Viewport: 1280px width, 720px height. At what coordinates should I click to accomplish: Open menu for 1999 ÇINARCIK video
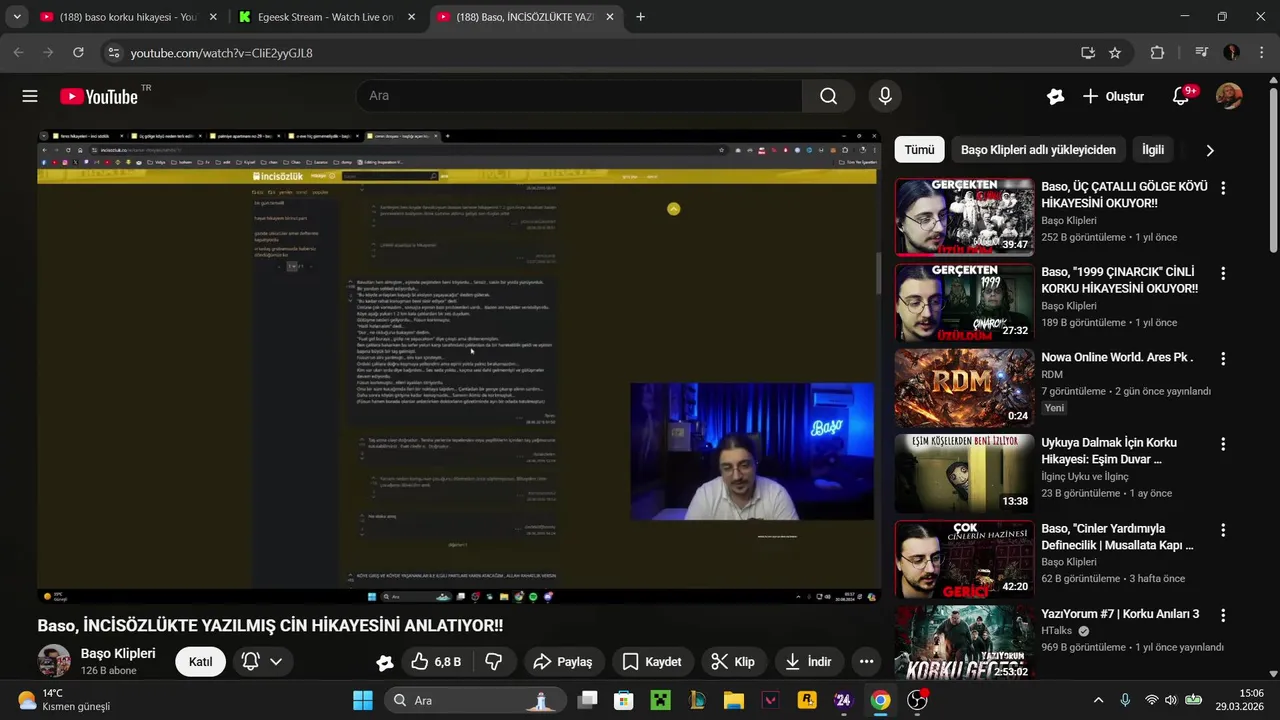point(1222,273)
